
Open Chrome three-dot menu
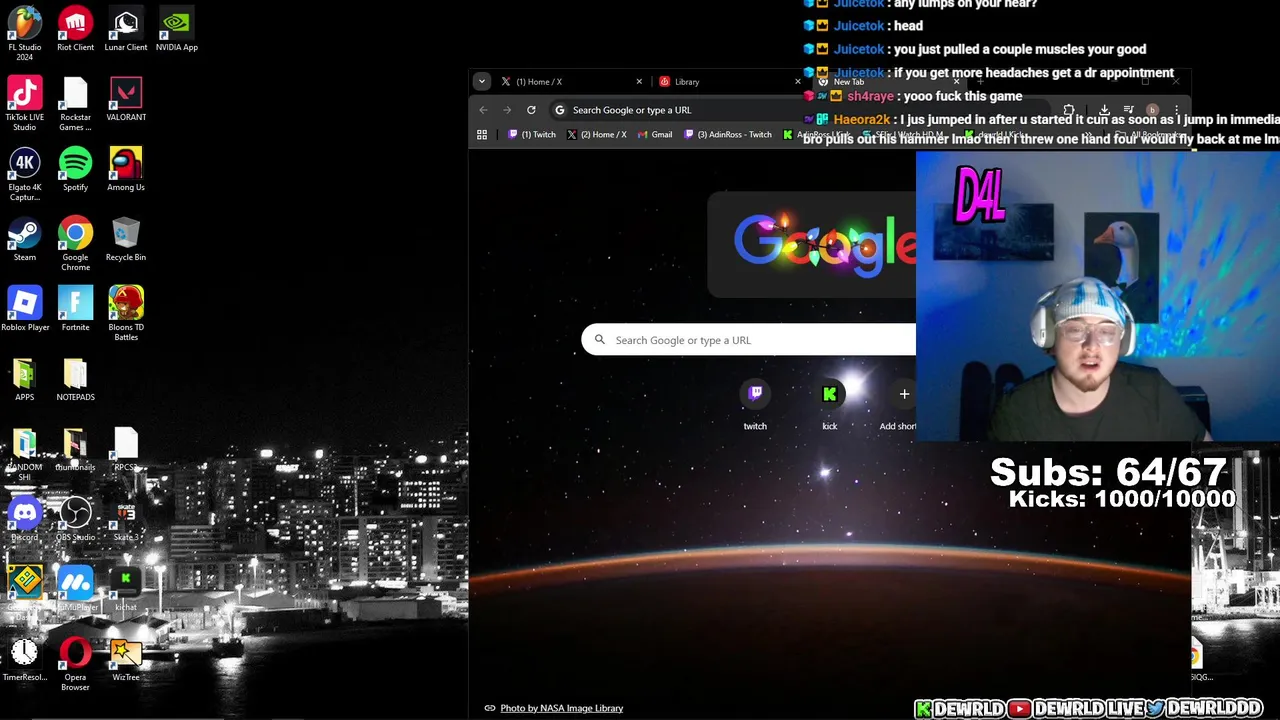(x=1176, y=110)
